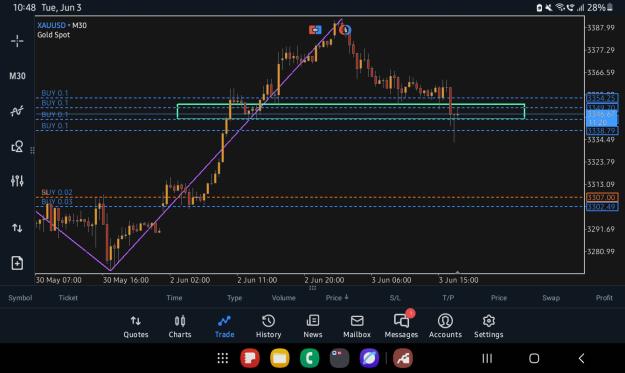The width and height of the screenshot is (625, 373).
Task: Sort trades by Ticket column
Action: [x=68, y=298]
